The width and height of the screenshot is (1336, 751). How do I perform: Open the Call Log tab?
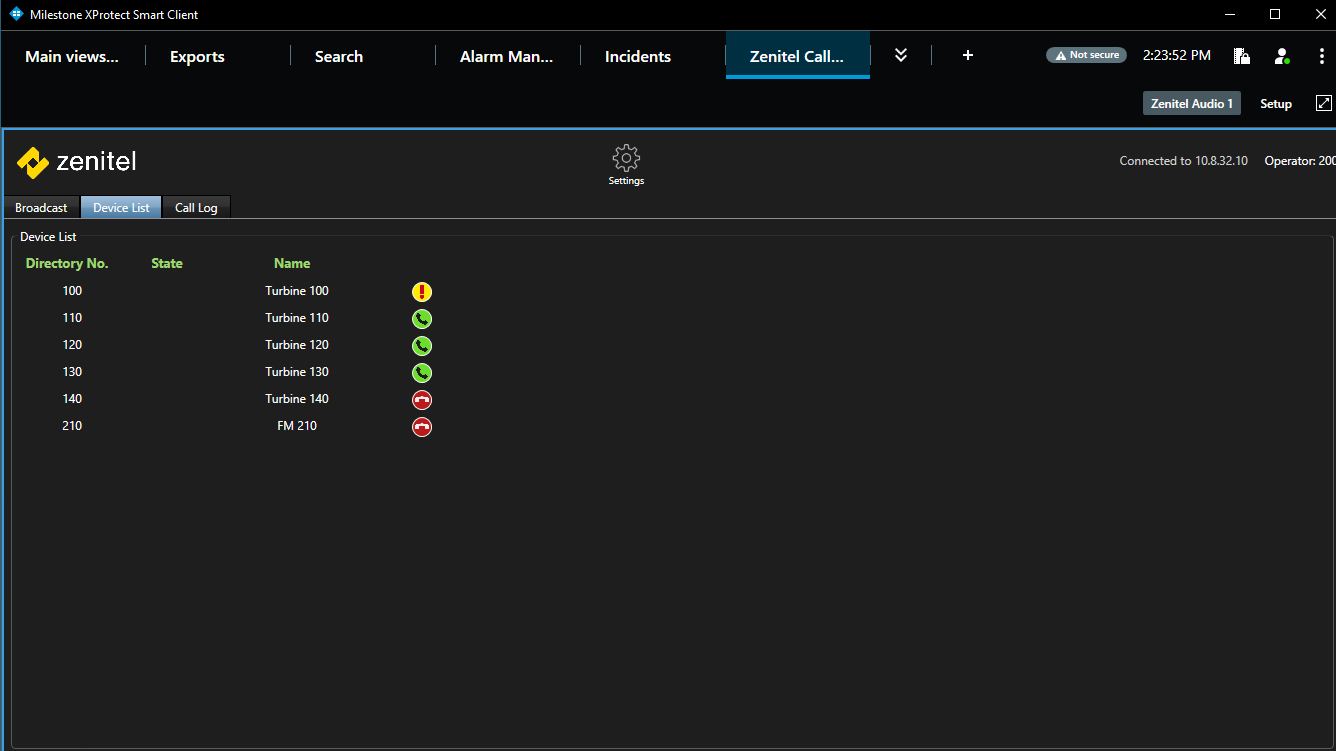(x=196, y=208)
